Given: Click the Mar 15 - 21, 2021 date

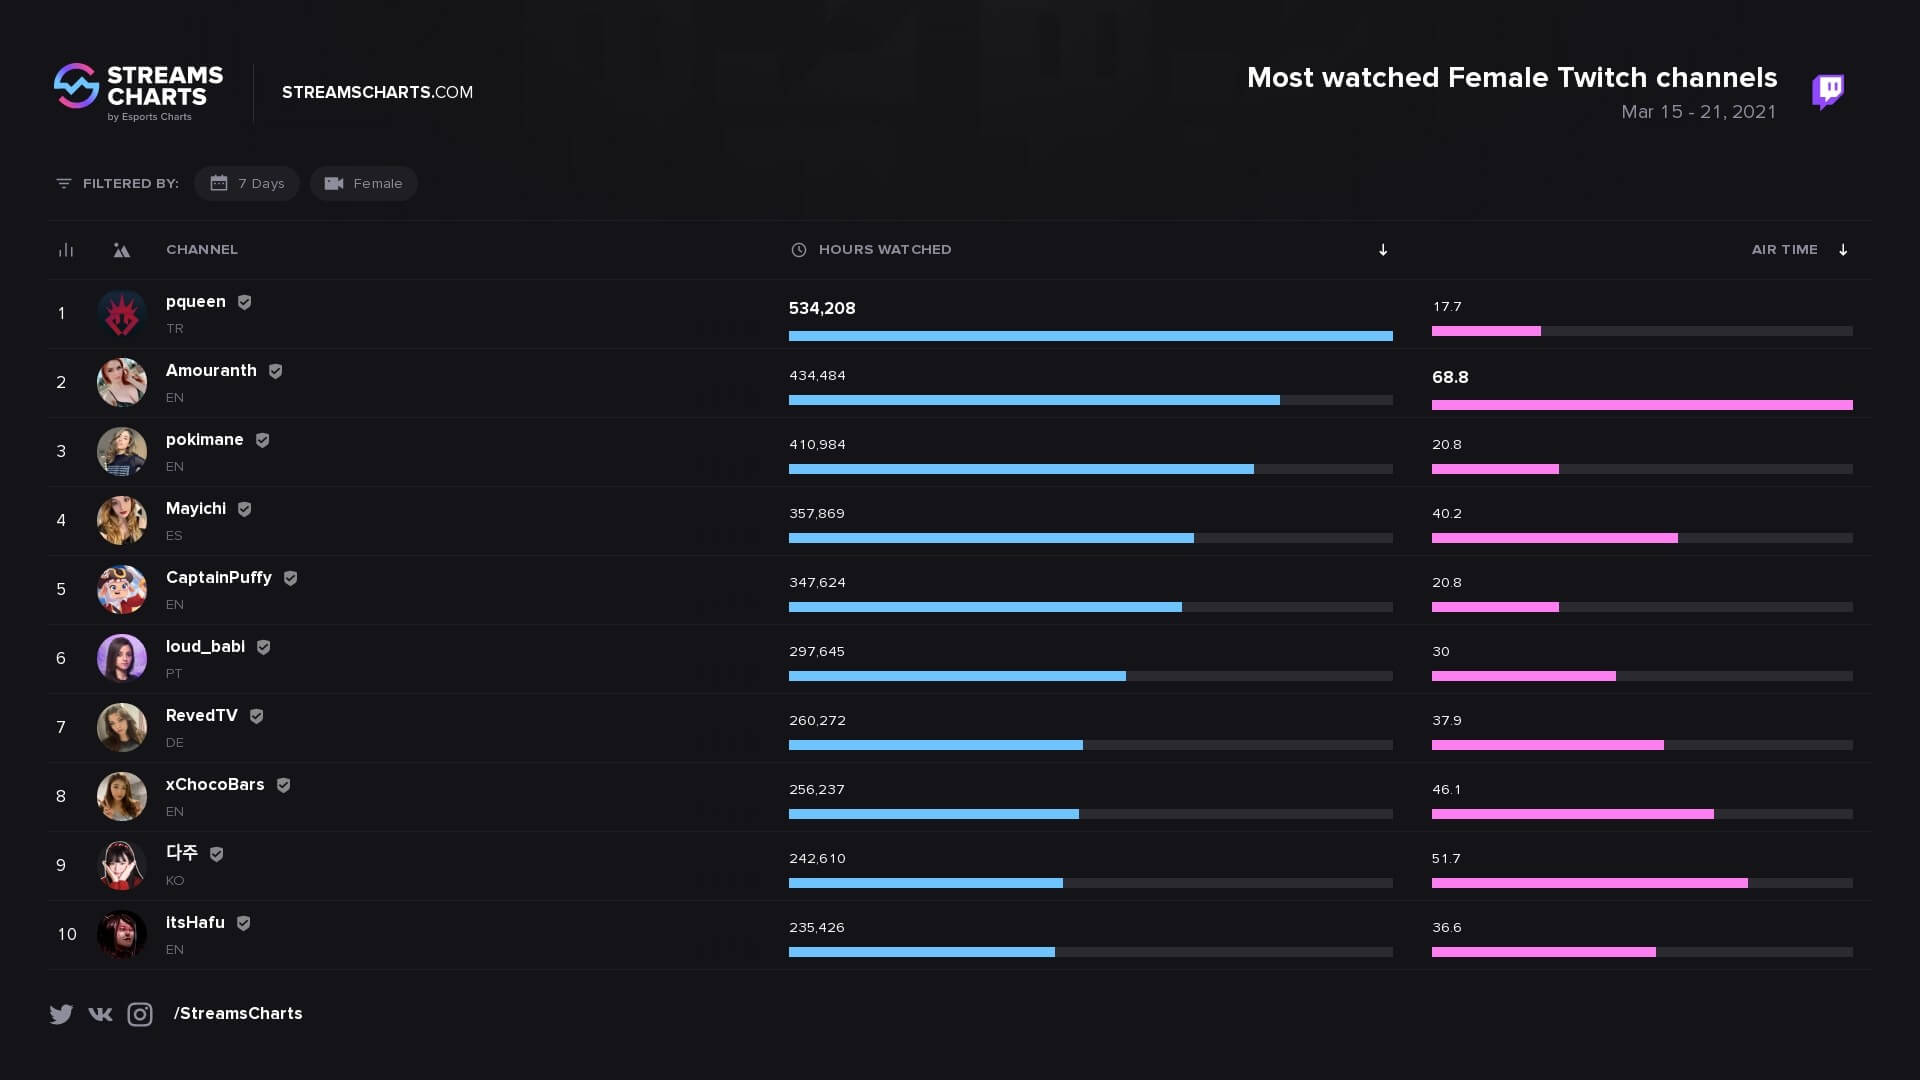Looking at the screenshot, I should click(1699, 112).
